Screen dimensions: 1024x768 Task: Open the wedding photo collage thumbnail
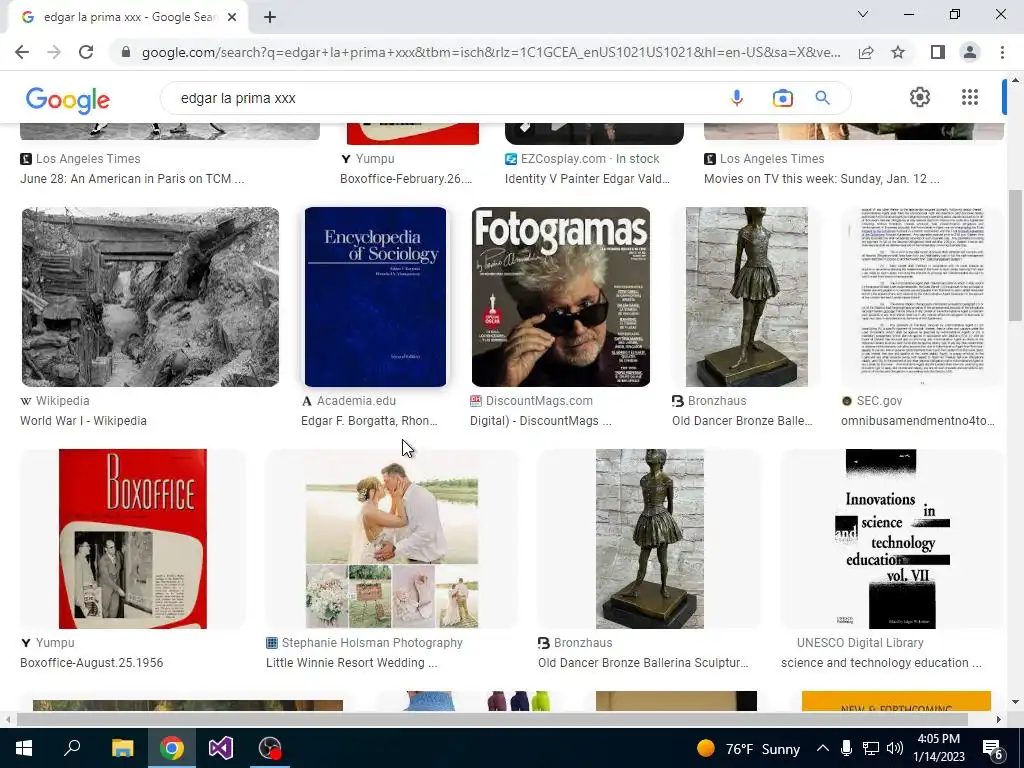(392, 539)
